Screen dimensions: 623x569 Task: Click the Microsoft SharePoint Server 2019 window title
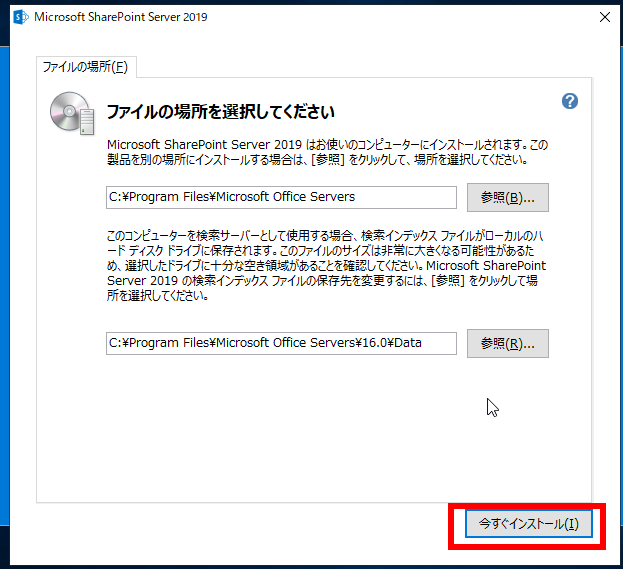click(121, 17)
